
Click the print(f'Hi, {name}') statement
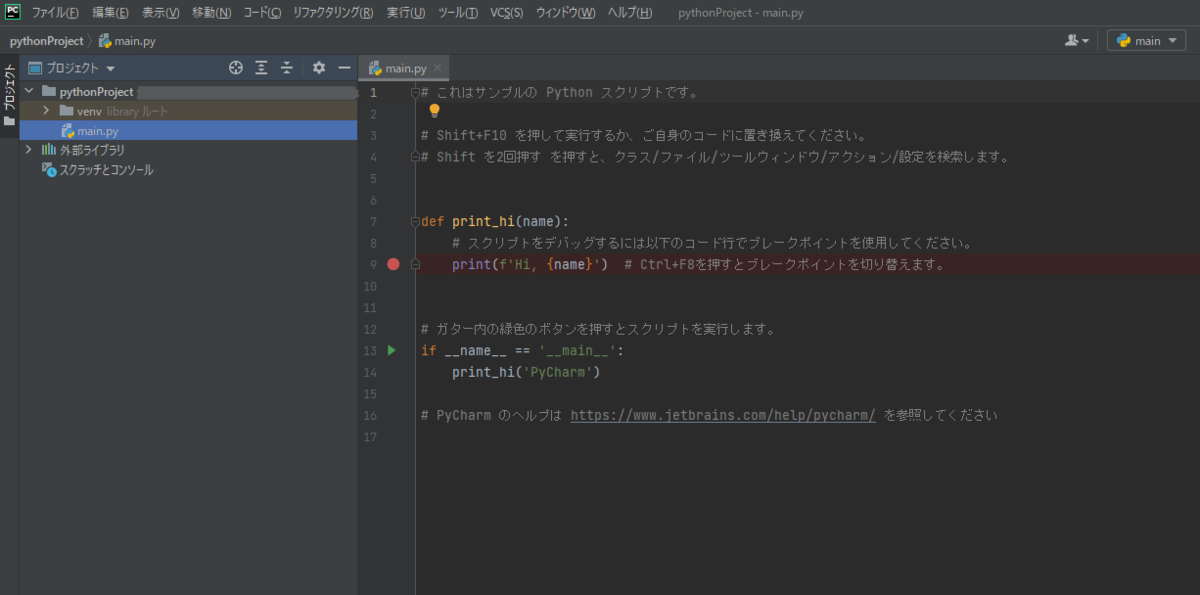coord(529,264)
